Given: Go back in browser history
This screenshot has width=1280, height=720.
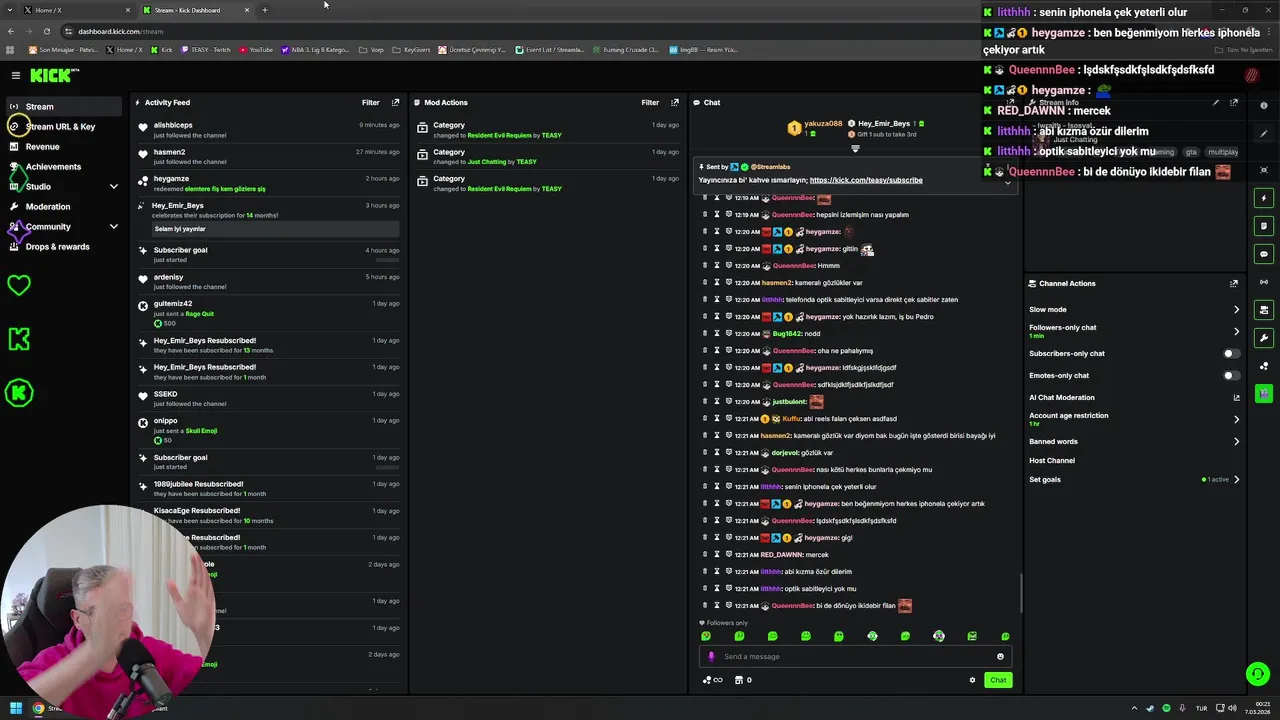Looking at the screenshot, I should 10,31.
